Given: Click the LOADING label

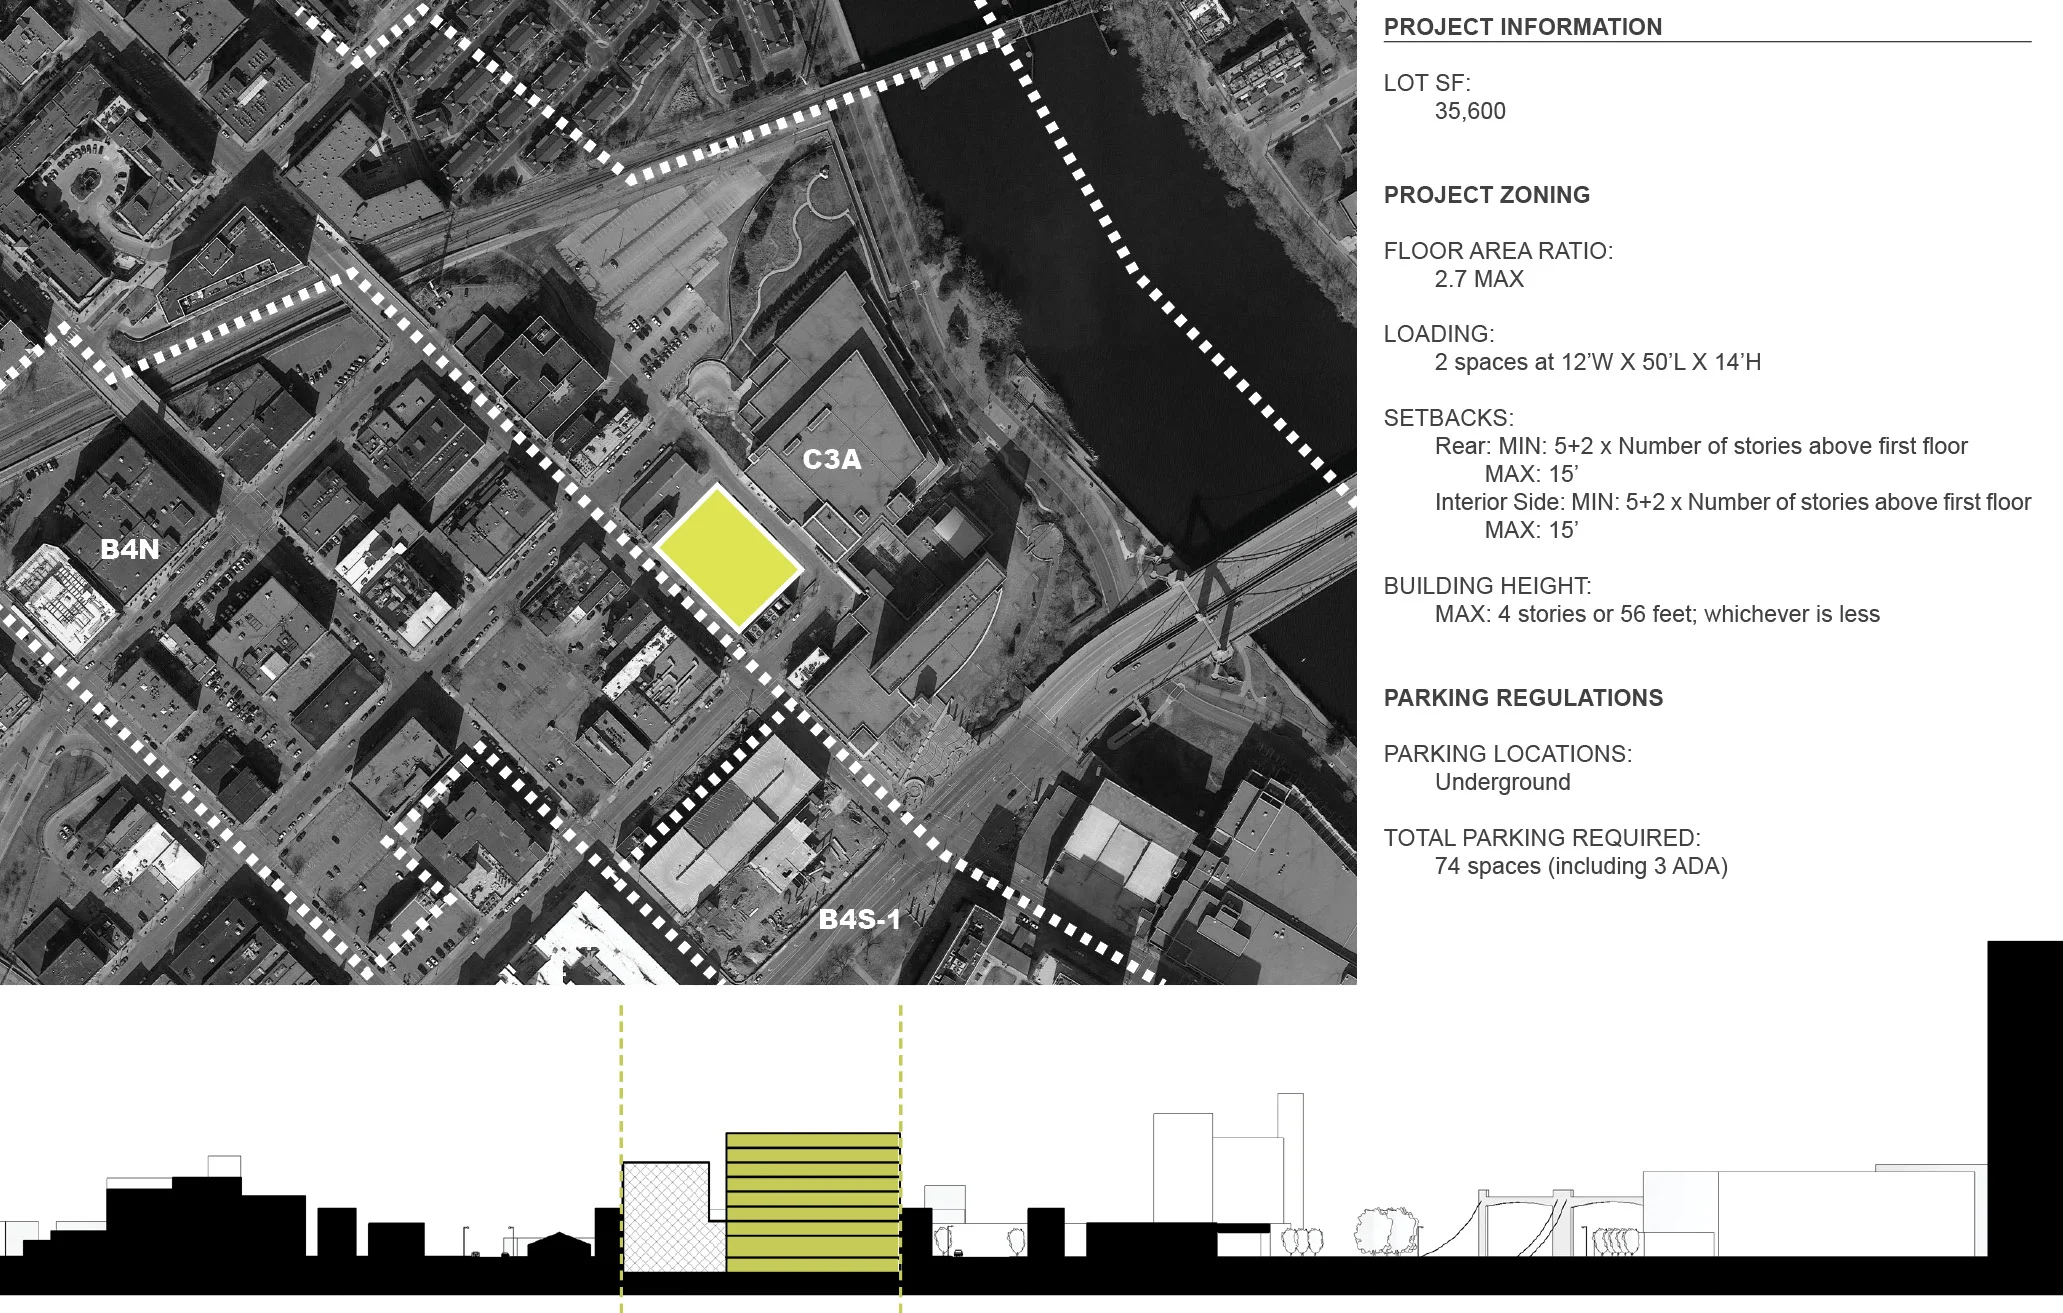Looking at the screenshot, I should pyautogui.click(x=1438, y=334).
